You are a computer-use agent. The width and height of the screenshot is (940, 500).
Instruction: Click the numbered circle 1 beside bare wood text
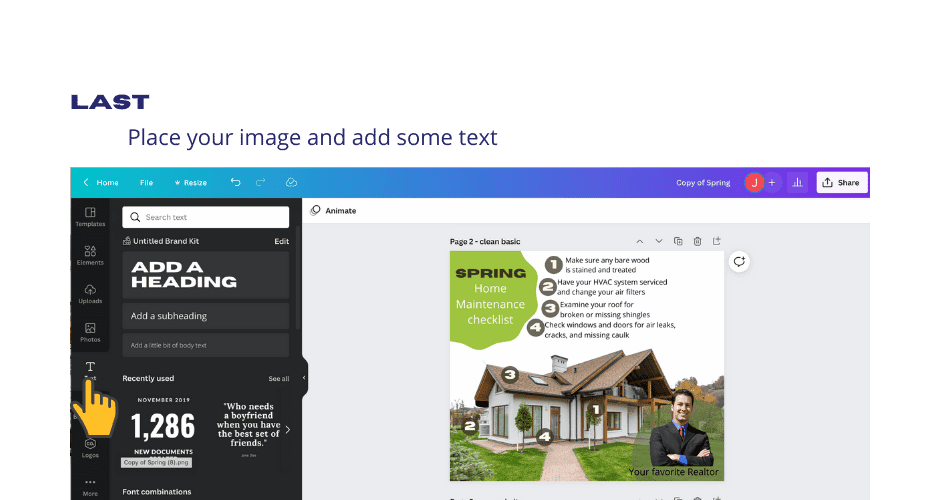(553, 264)
